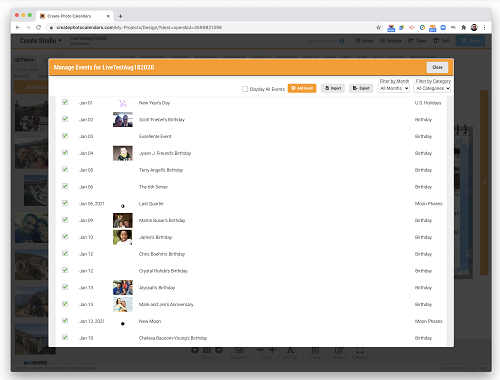Click the New Moon phase icon
The width and height of the screenshot is (500, 380).
click(123, 324)
